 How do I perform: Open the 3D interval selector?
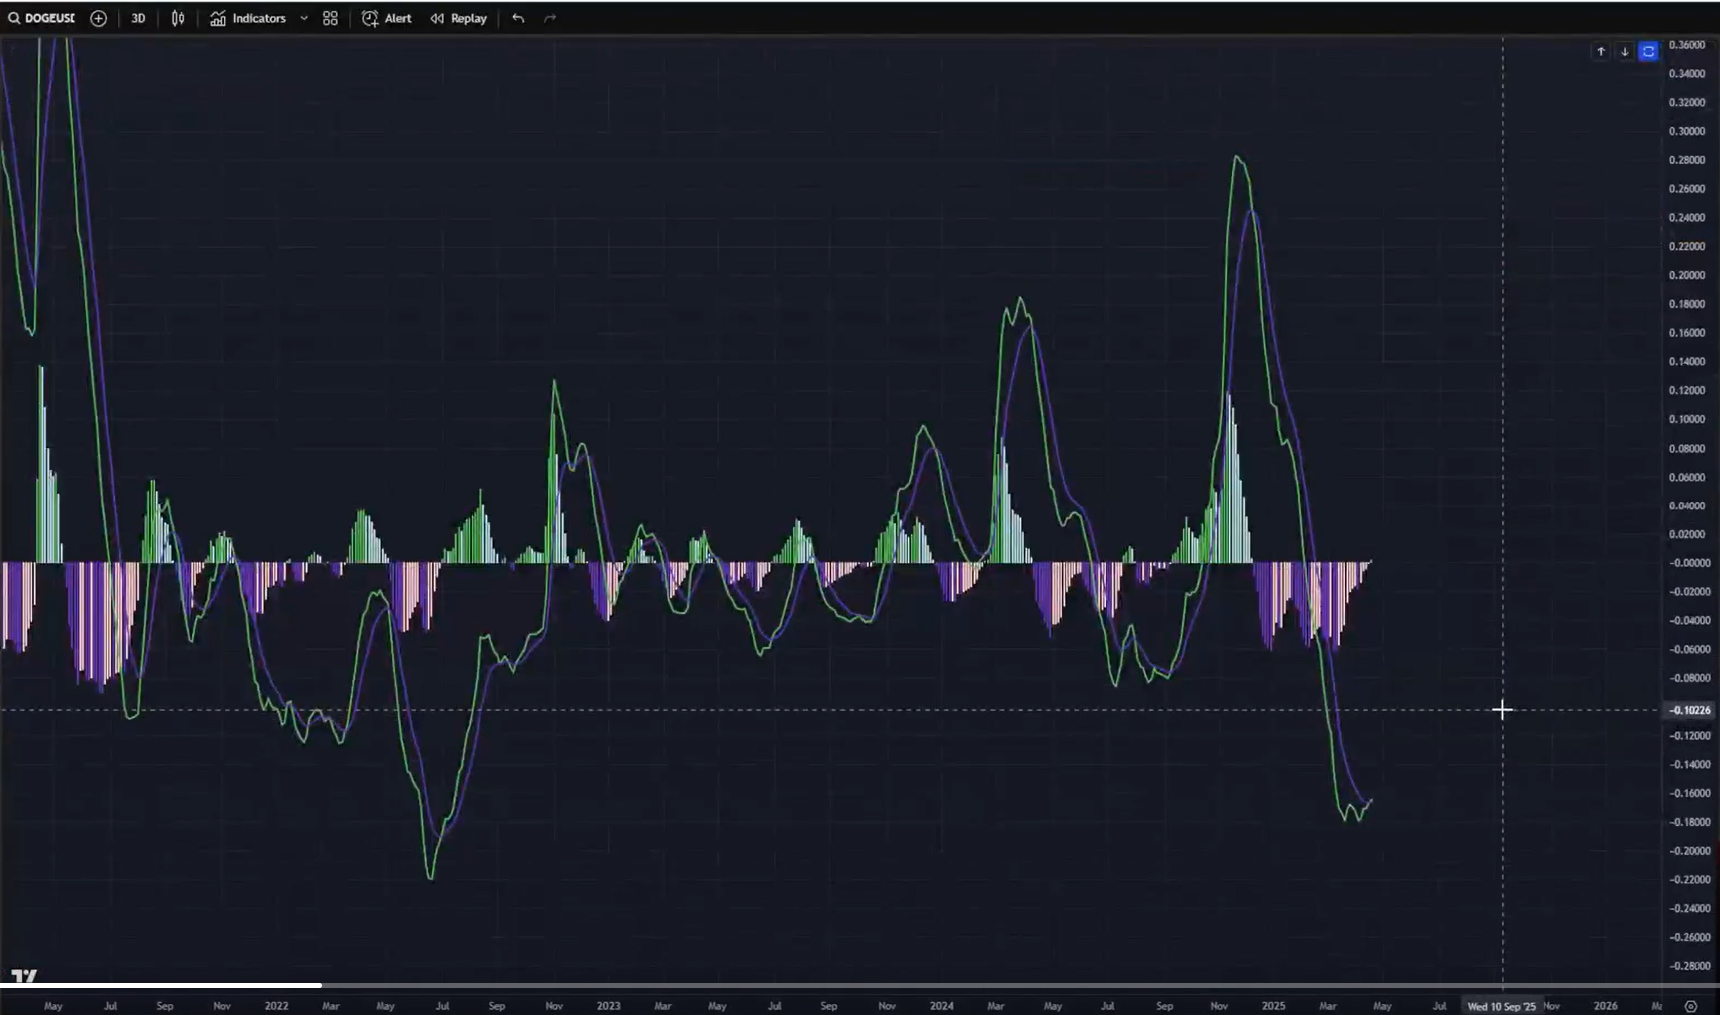(x=138, y=17)
